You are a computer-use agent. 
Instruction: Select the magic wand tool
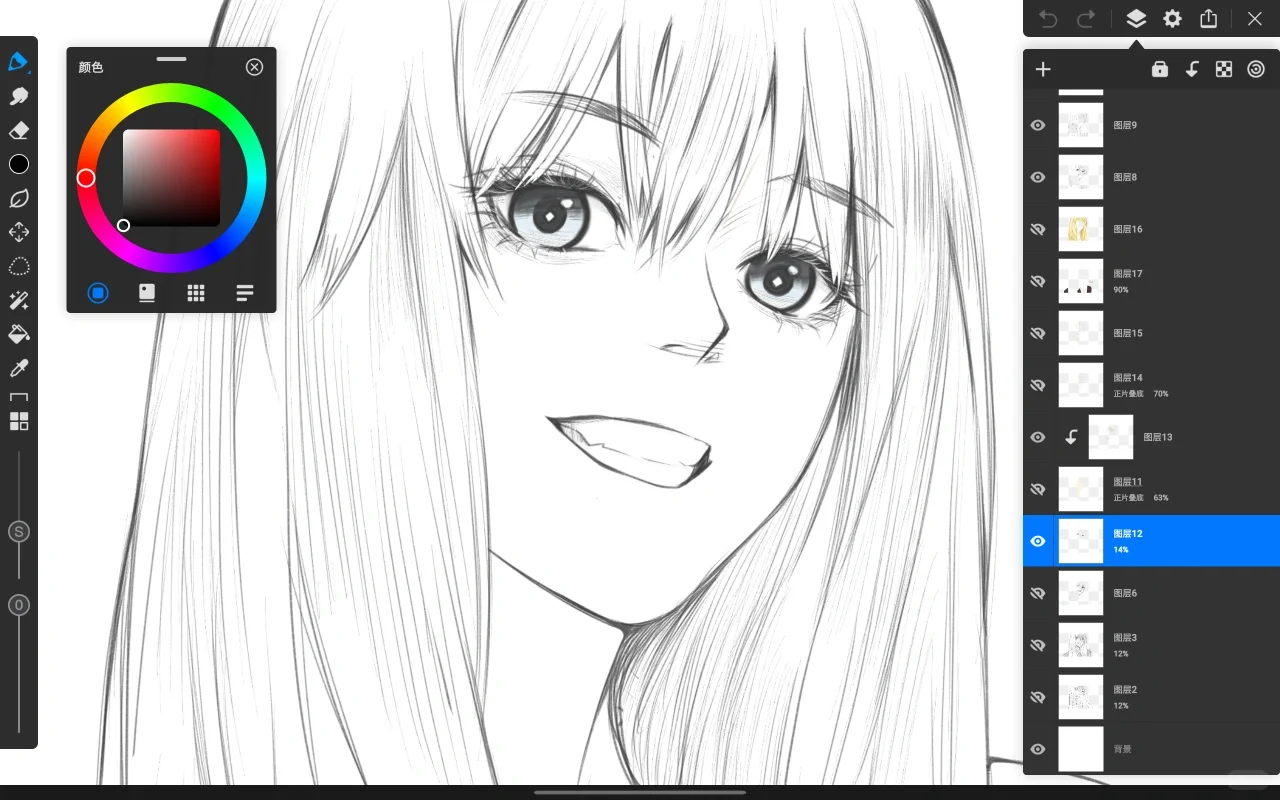pos(18,300)
